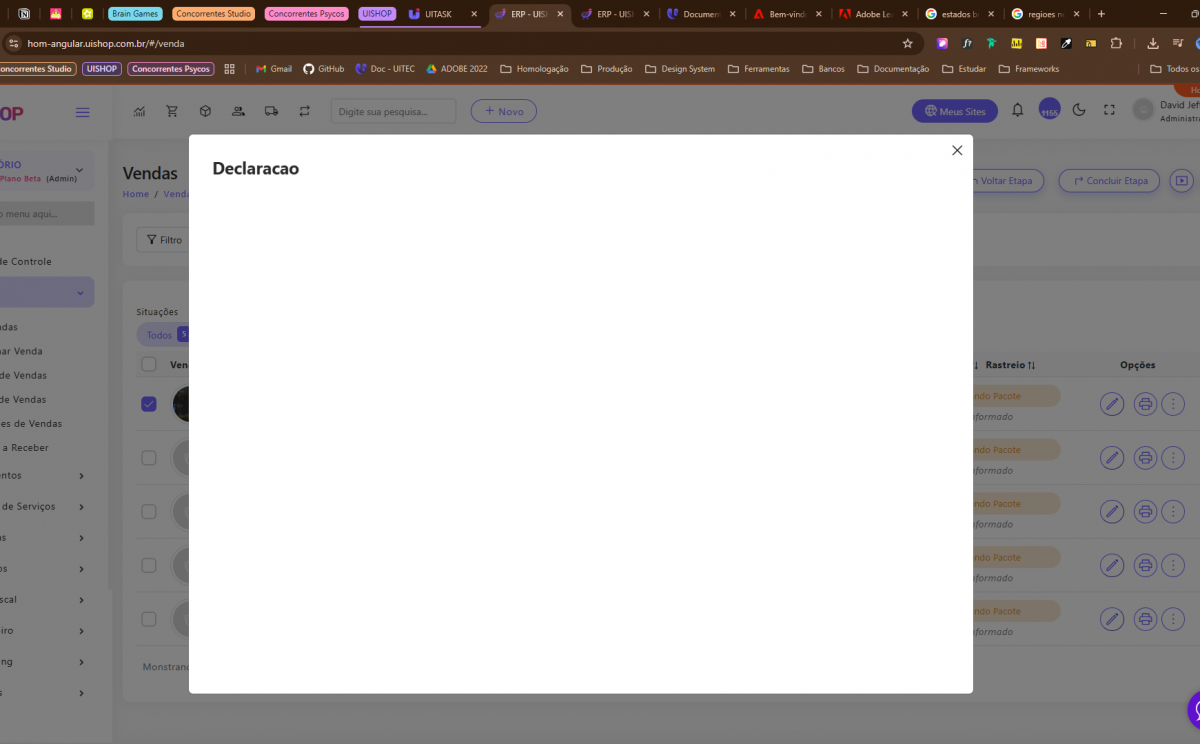1200x744 pixels.
Task: Enter fullscreen using the expand icon
Action: (1109, 111)
